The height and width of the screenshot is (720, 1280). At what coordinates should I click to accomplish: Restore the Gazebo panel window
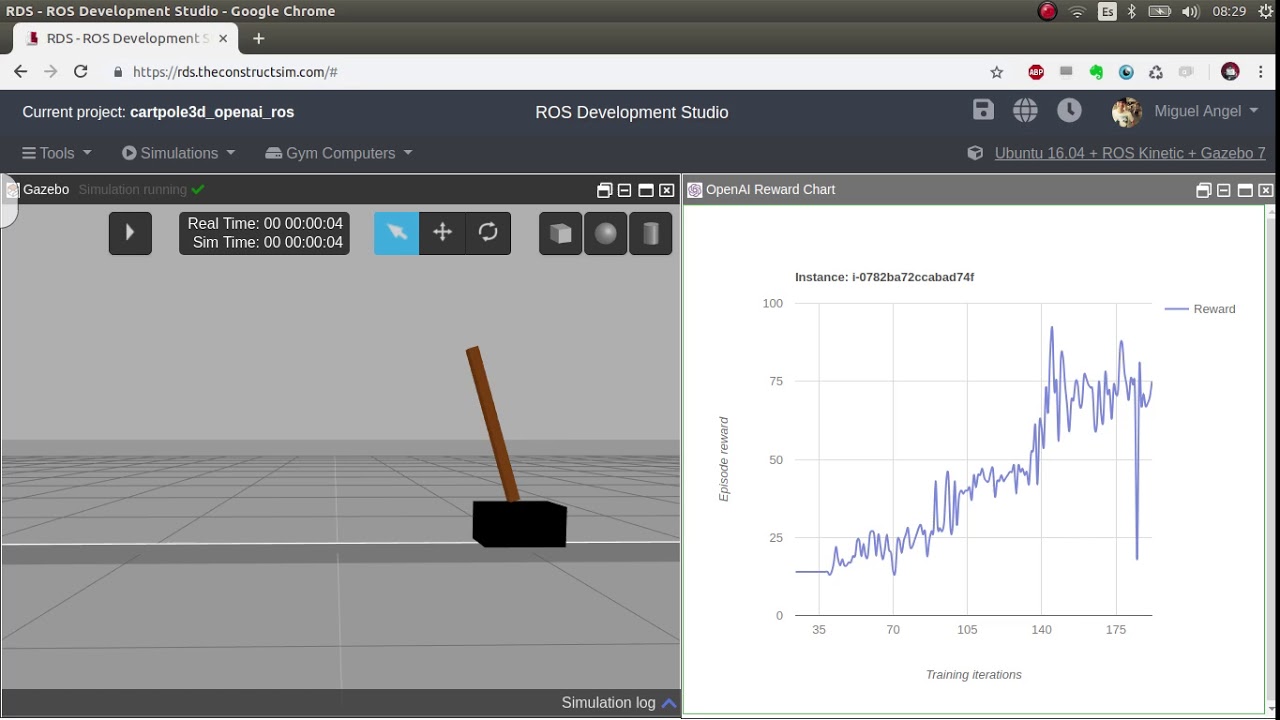pyautogui.click(x=604, y=190)
